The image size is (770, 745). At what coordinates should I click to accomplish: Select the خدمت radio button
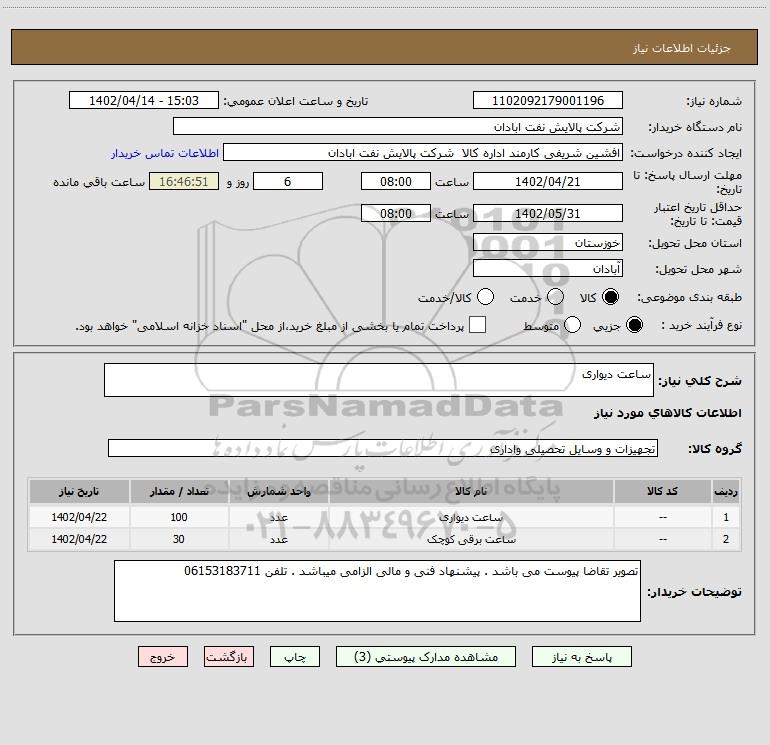555,297
